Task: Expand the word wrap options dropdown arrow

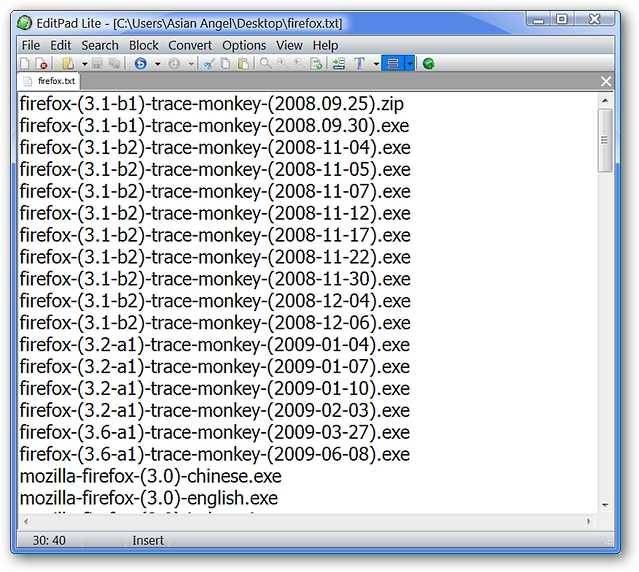Action: [410, 64]
